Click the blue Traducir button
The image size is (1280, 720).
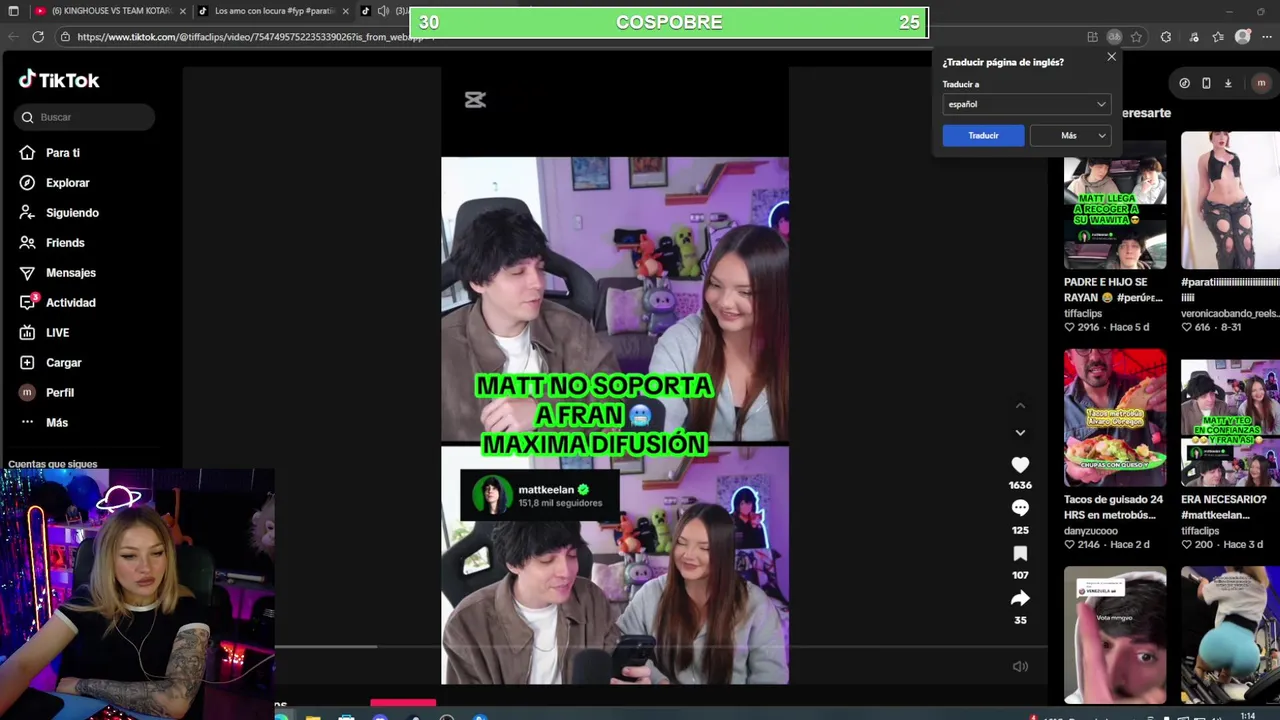(x=983, y=135)
